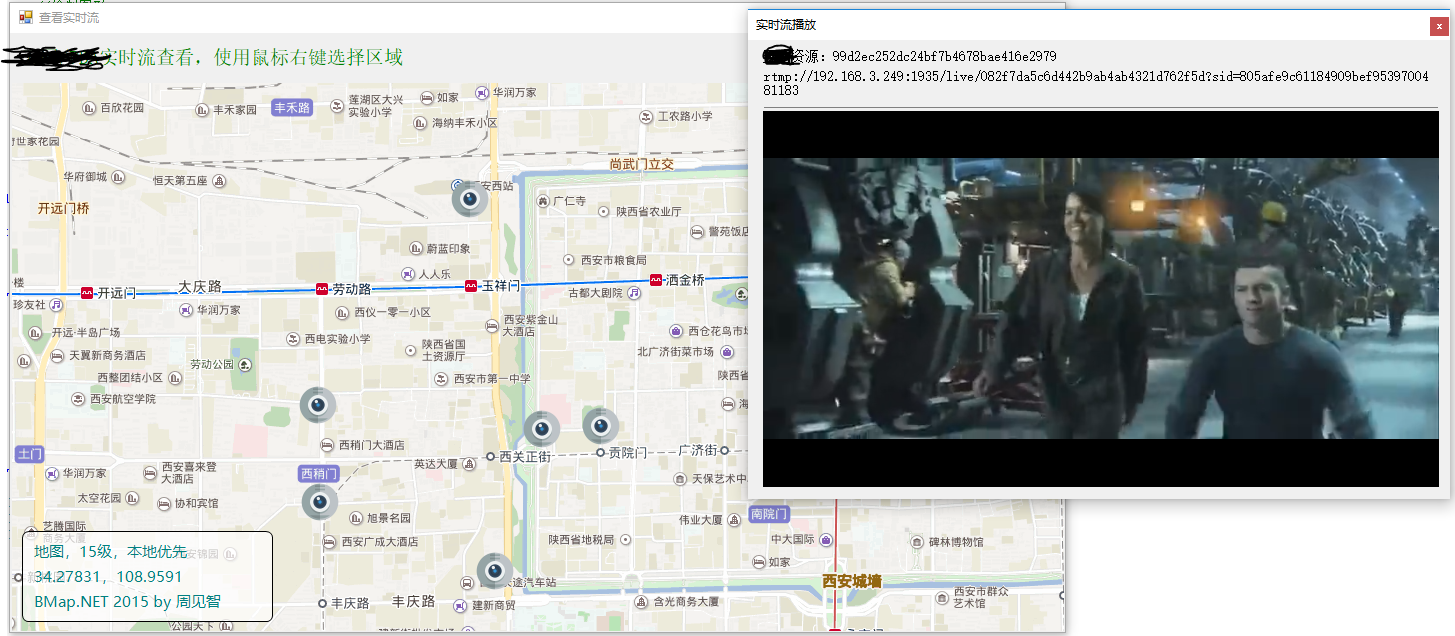The width and height of the screenshot is (1455, 636).
Task: Click the 西稍门 purple station label
Action: [x=319, y=473]
